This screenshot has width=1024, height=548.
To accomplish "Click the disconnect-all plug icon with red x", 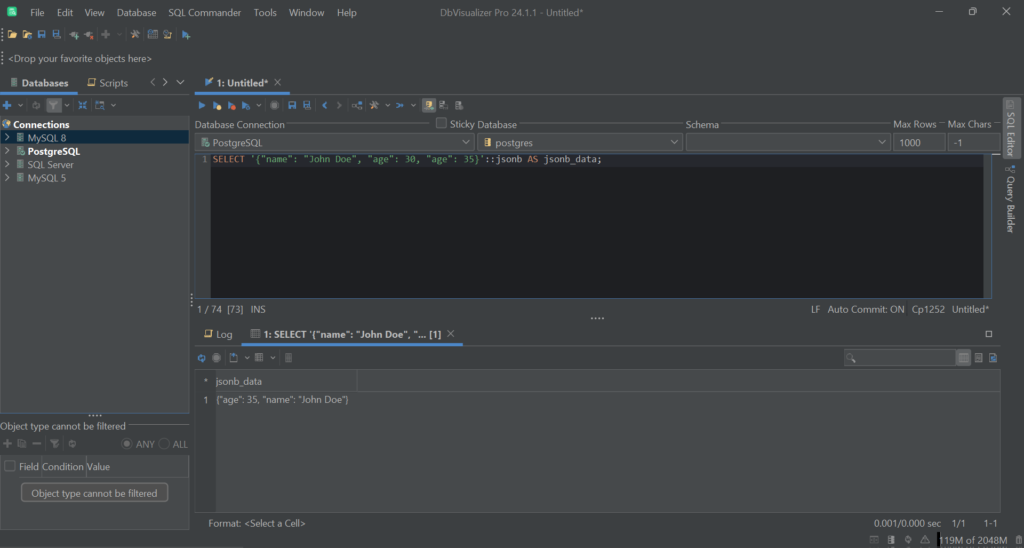I will point(89,35).
